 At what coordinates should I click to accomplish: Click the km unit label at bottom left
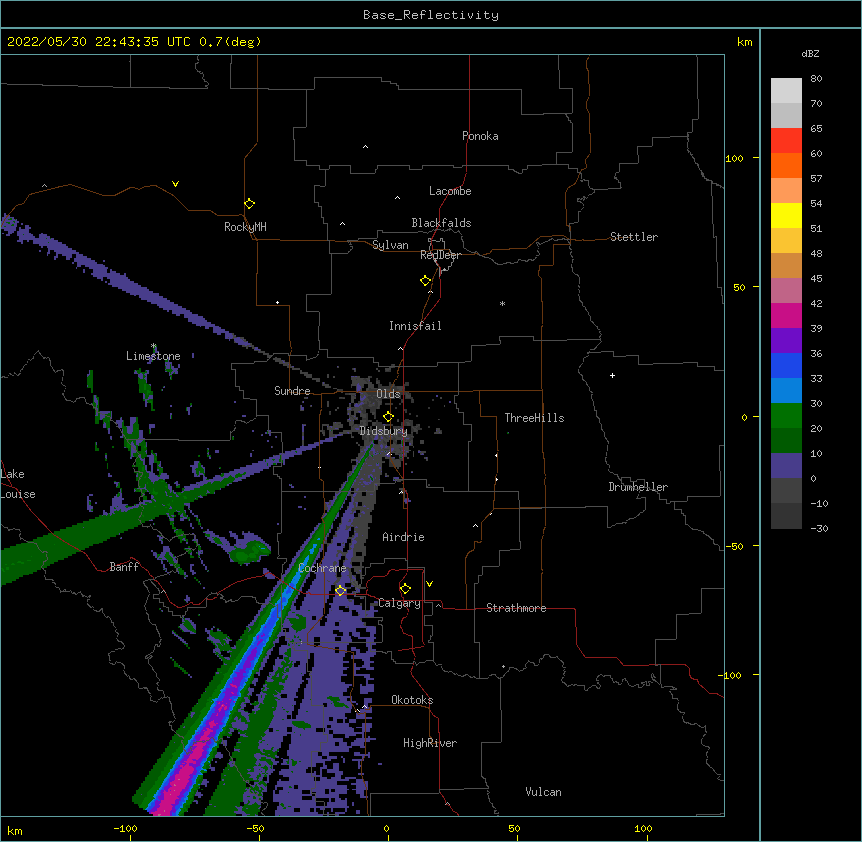(15, 830)
